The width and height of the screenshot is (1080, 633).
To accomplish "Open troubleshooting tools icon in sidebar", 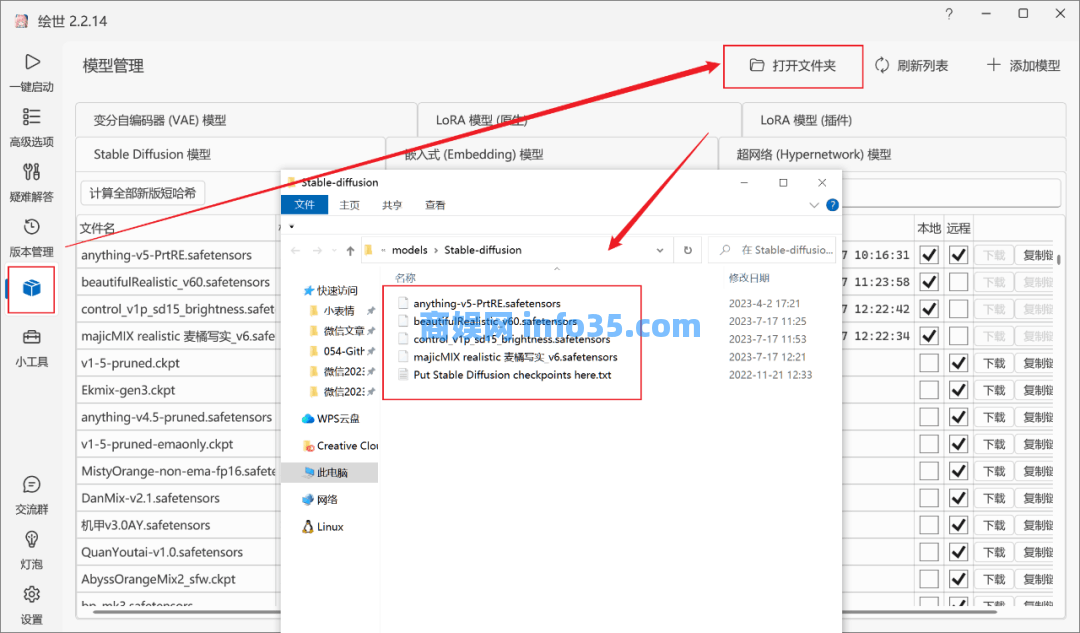I will pyautogui.click(x=31, y=172).
